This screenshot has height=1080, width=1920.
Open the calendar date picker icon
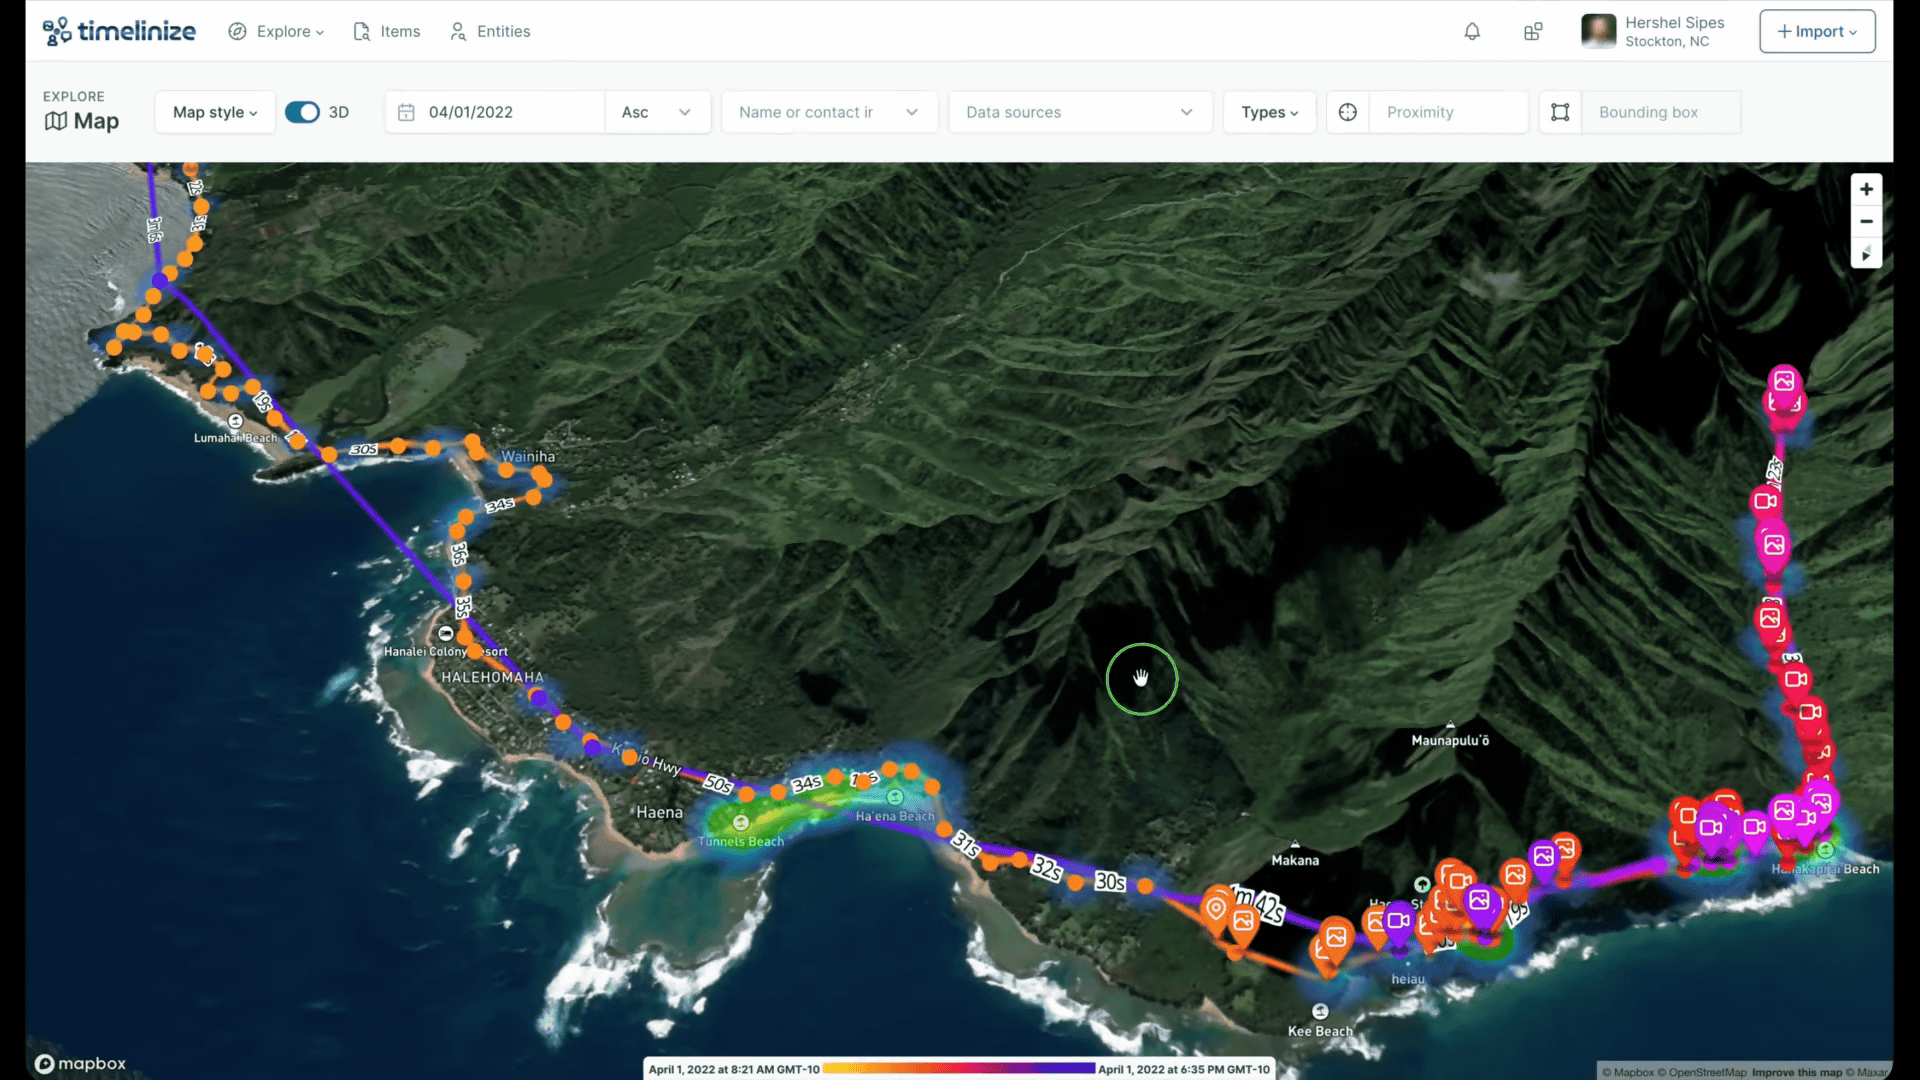(x=406, y=112)
